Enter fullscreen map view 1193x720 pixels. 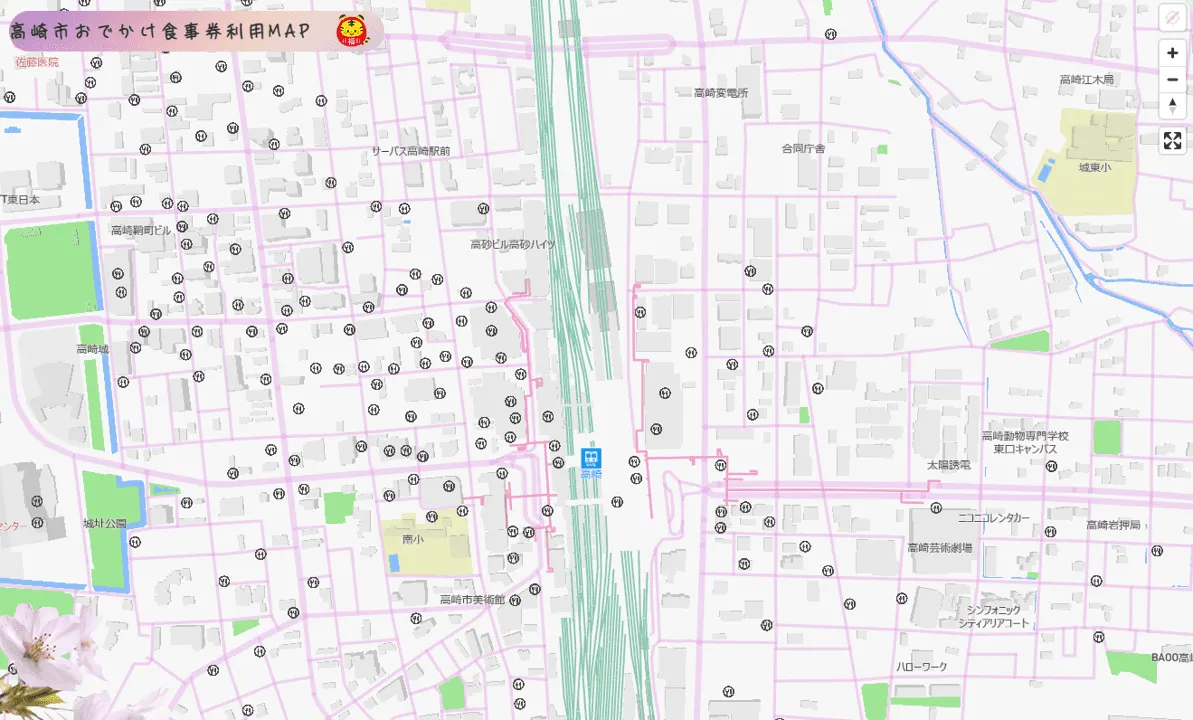click(1172, 140)
